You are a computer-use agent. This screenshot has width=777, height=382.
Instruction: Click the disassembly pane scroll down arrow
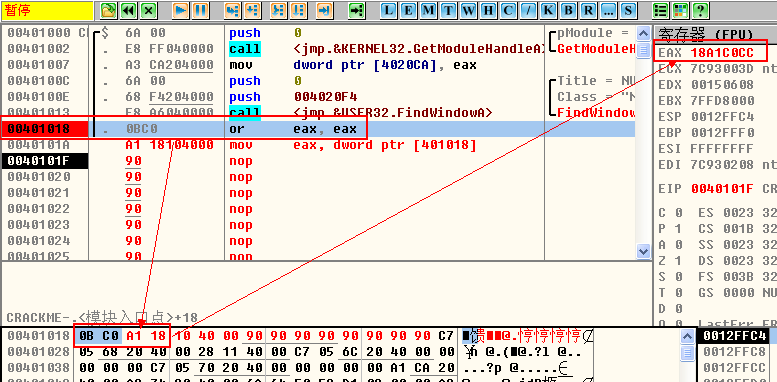pyautogui.click(x=643, y=251)
